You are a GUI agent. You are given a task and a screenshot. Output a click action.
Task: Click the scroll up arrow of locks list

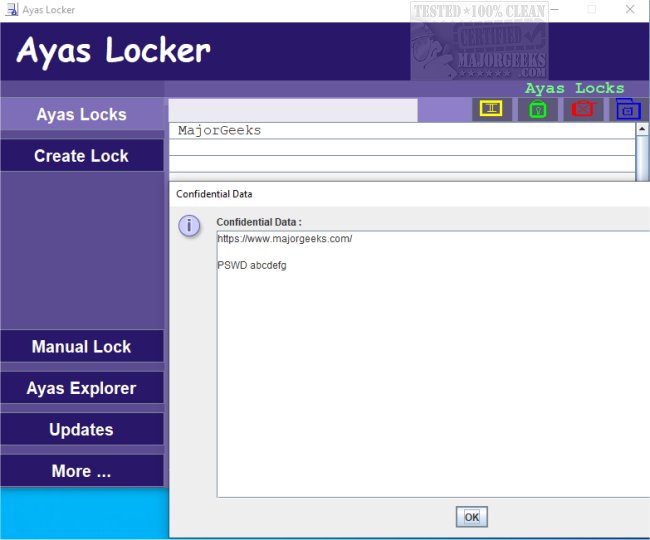click(642, 129)
